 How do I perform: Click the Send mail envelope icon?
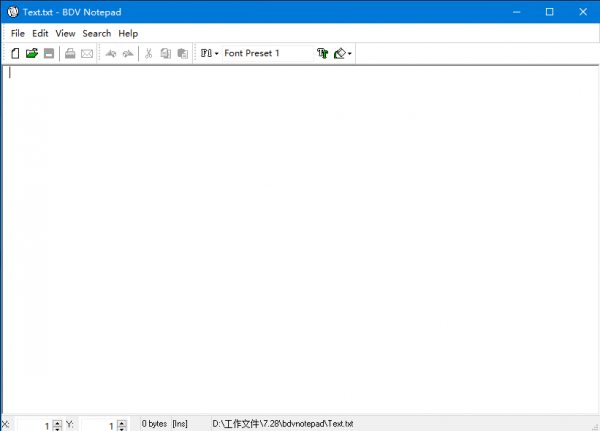tap(87, 53)
